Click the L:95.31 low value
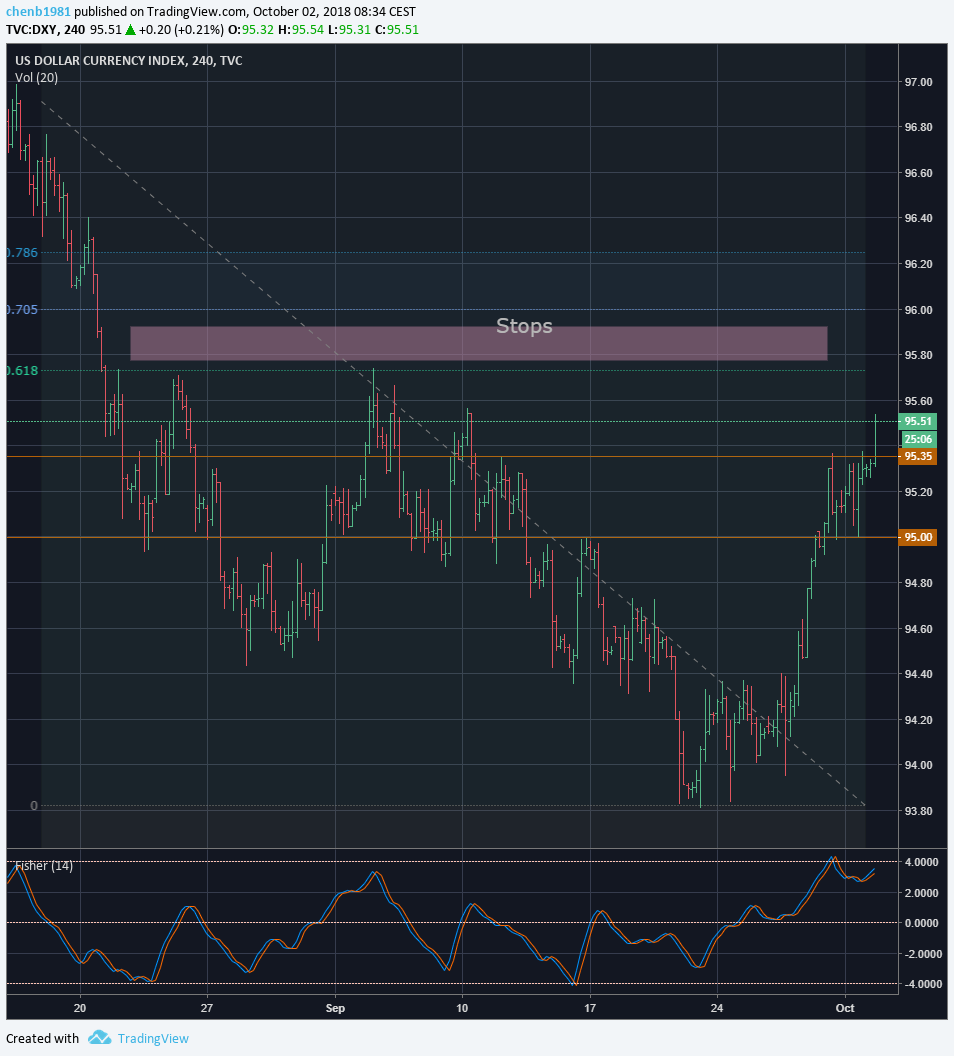This screenshot has height=1056, width=954. tap(349, 30)
